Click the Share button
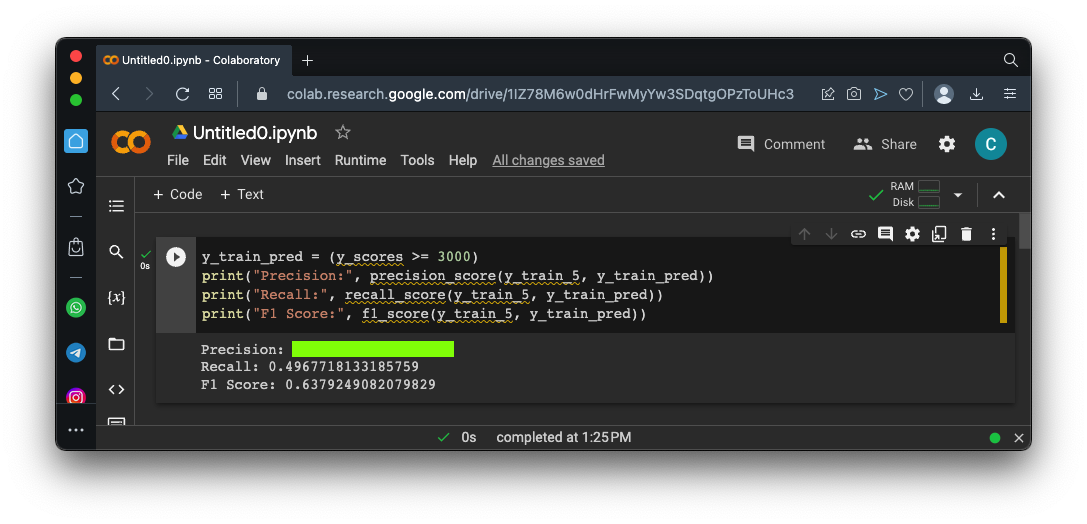 [885, 144]
